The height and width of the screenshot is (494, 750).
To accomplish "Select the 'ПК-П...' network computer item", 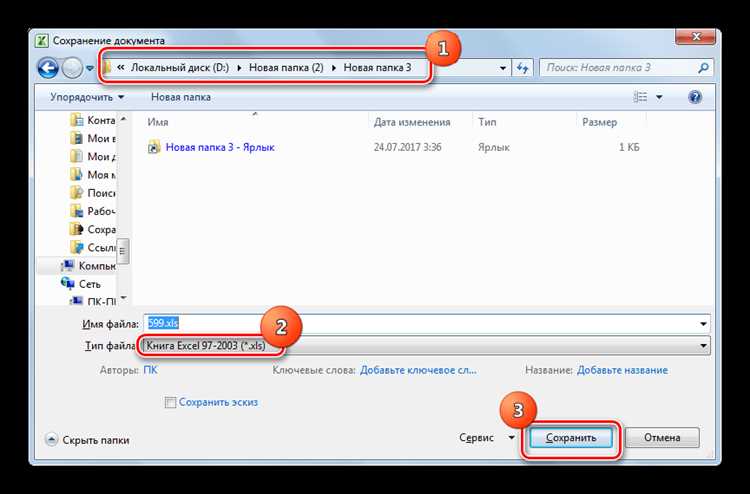I will tap(93, 302).
